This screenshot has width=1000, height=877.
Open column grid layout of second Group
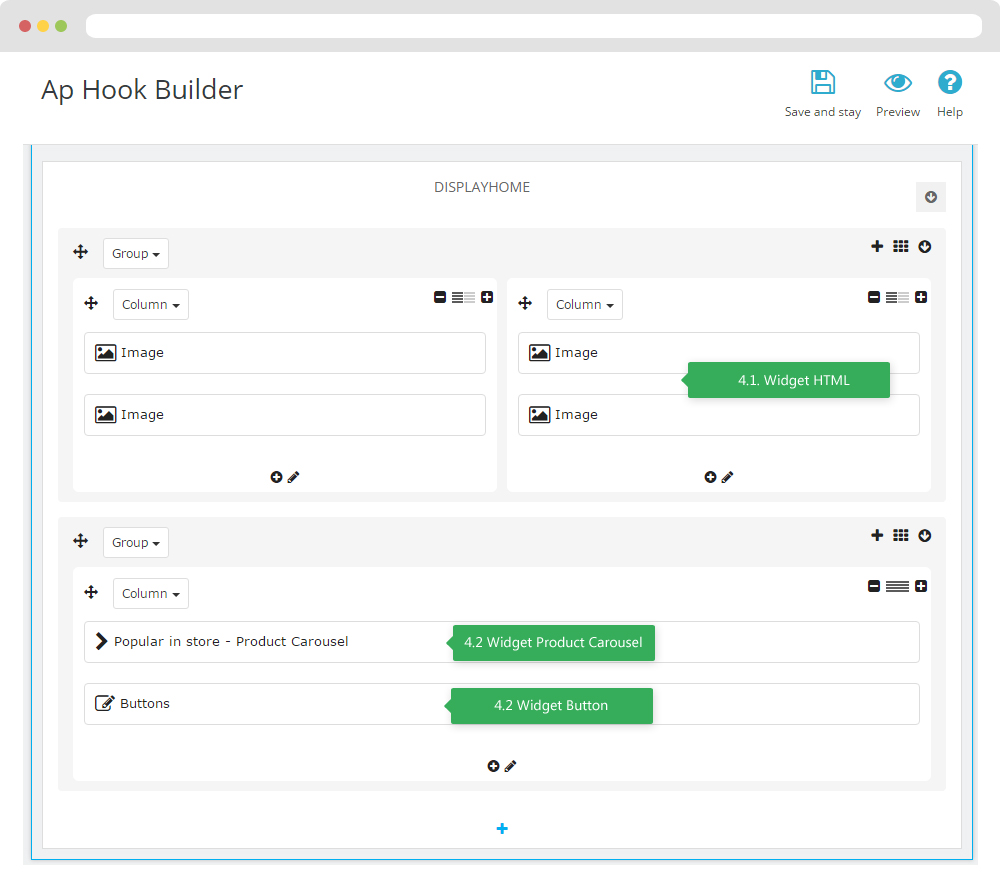901,535
